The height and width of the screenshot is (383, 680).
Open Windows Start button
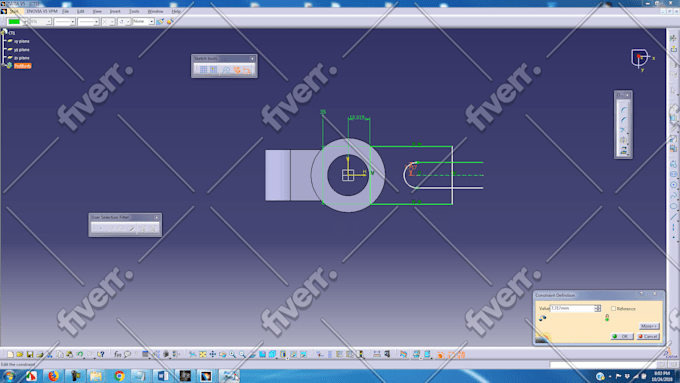[9, 376]
